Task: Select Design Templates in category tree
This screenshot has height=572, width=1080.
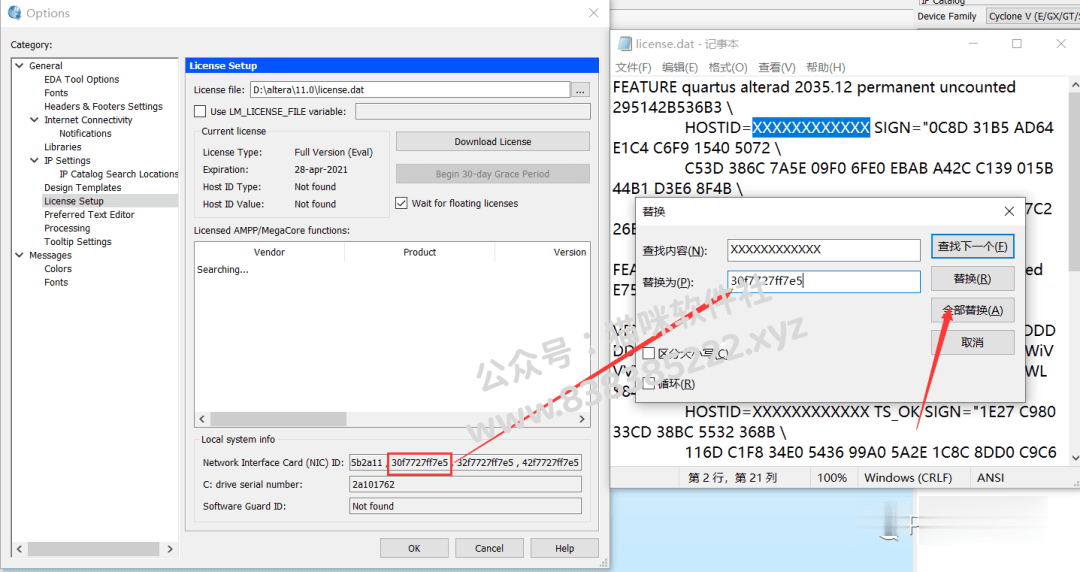Action: 83,187
